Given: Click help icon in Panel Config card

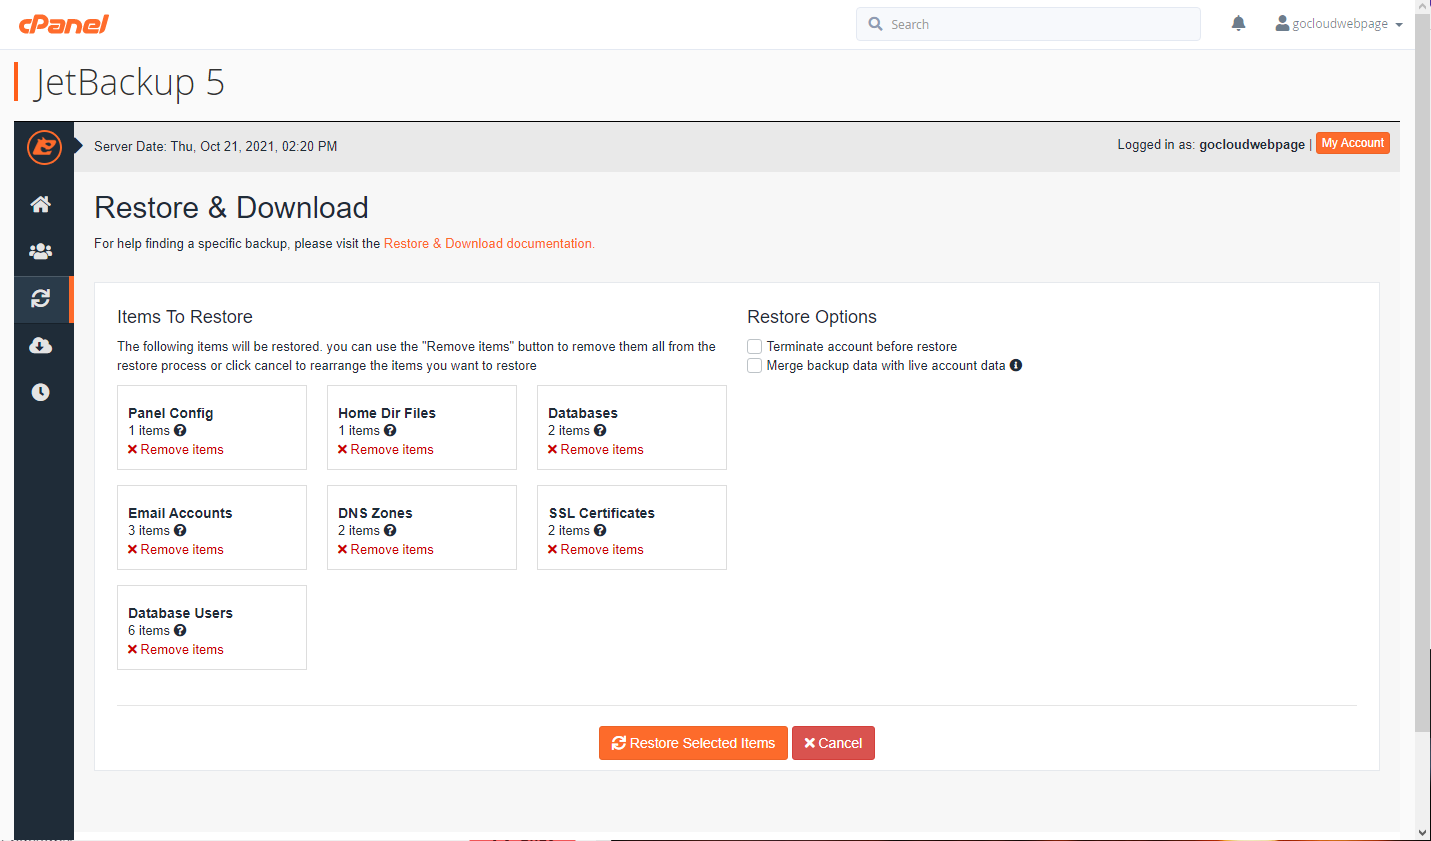Looking at the screenshot, I should 180,430.
